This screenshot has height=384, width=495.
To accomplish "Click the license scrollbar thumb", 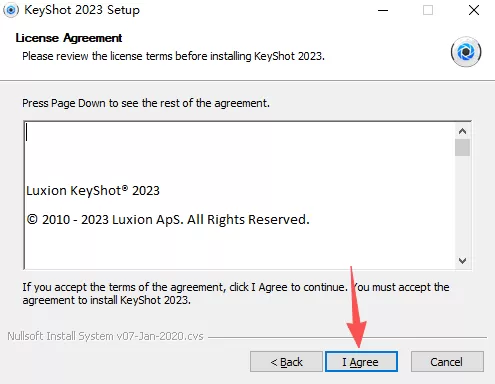I will tap(462, 147).
